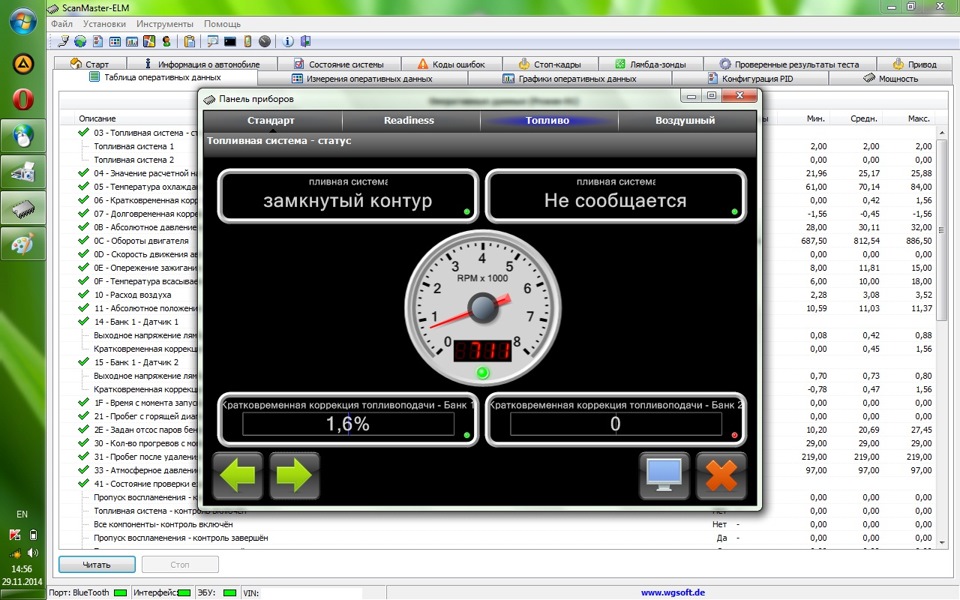
Task: Go to next dashboard page with right arrow
Action: pyautogui.click(x=294, y=476)
